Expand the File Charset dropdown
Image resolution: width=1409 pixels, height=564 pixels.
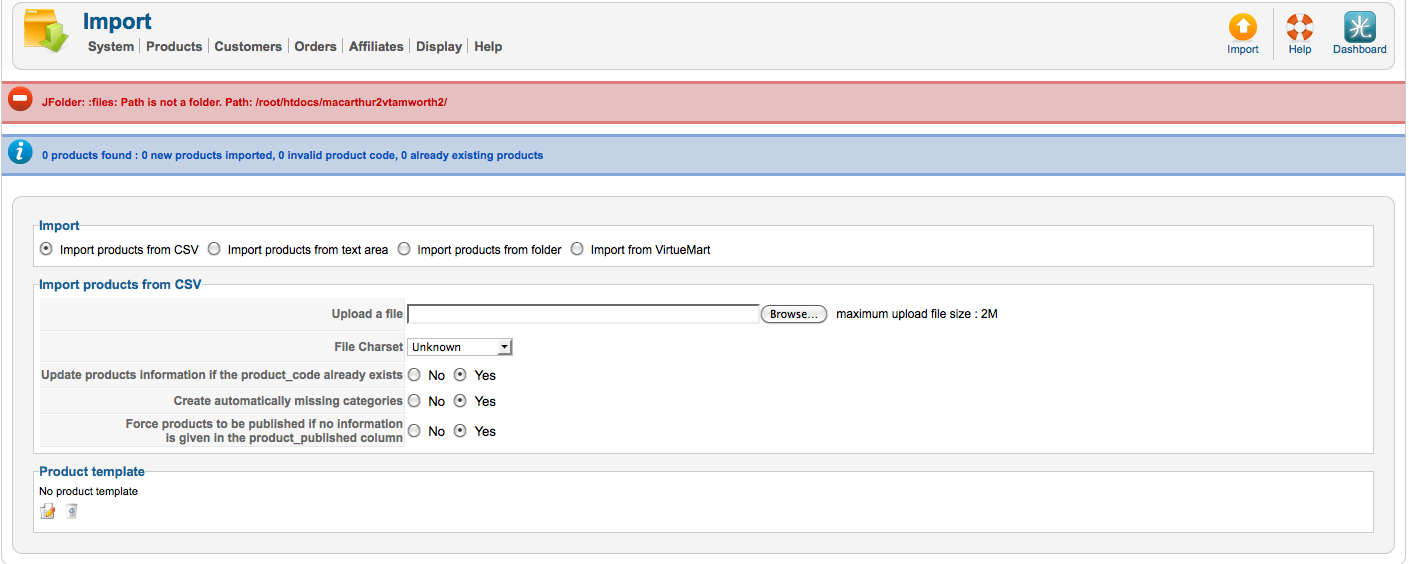[460, 347]
